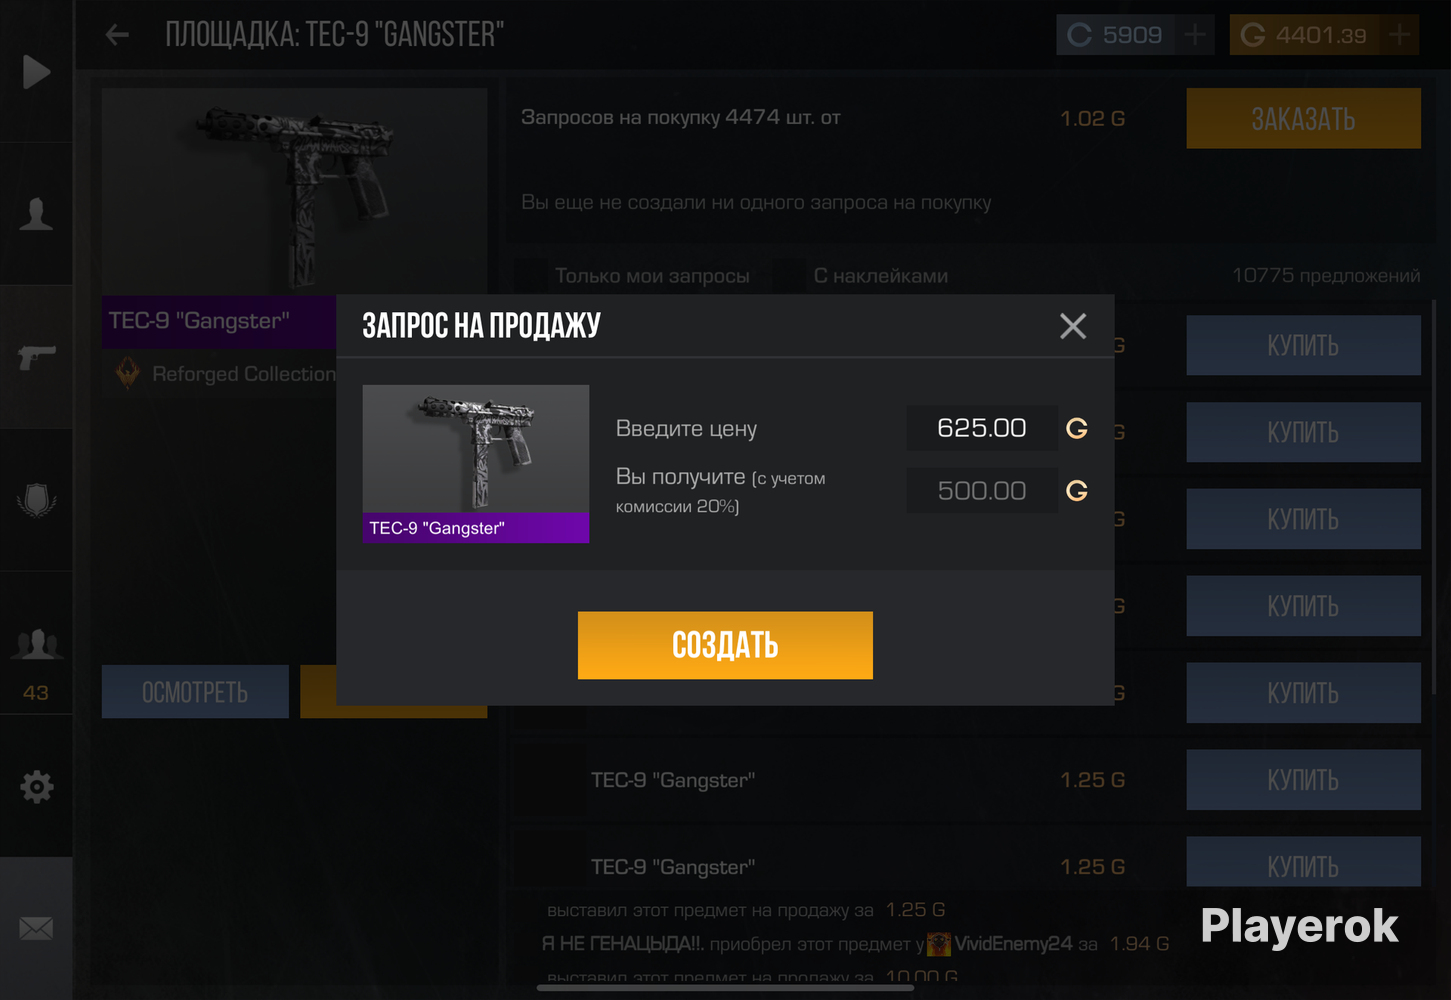Click the play triangle icon in sidebar
1451x1000 pixels.
coord(36,71)
